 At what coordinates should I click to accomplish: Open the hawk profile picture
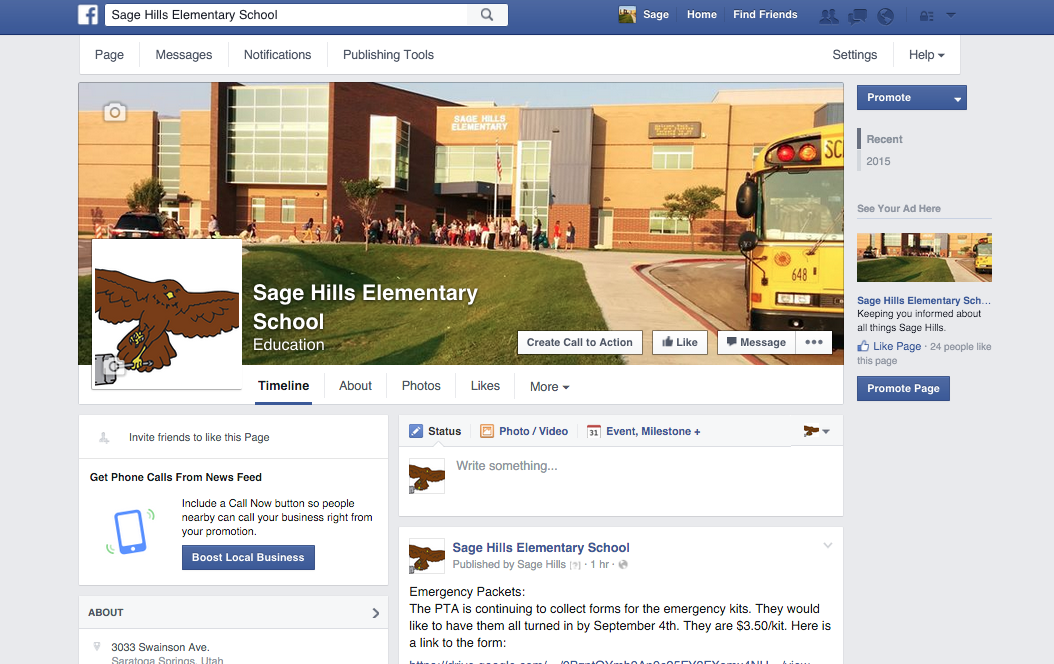[167, 314]
